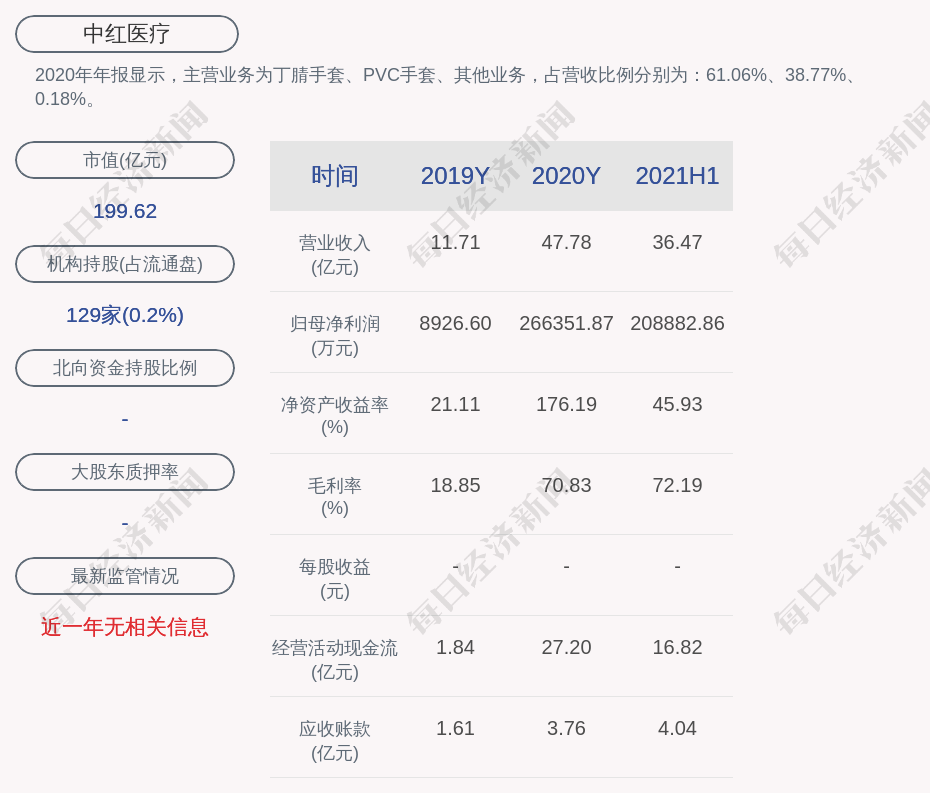Select the 2020Y column header
This screenshot has height=793, width=930.
566,176
